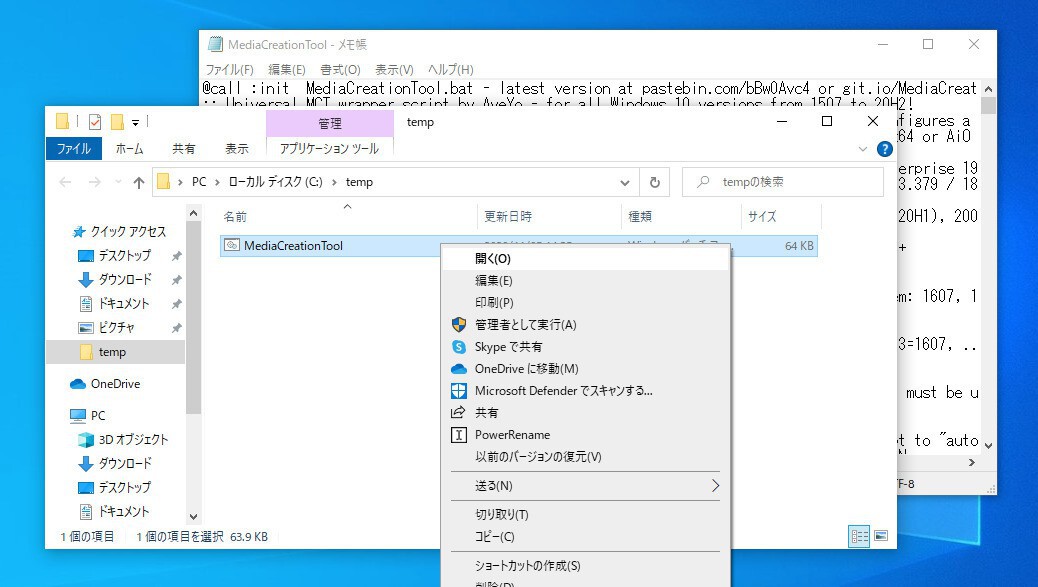Screen dimensions: 1038x587
Task: Customize quick access toolbar dropdown arrow
Action: coord(135,122)
